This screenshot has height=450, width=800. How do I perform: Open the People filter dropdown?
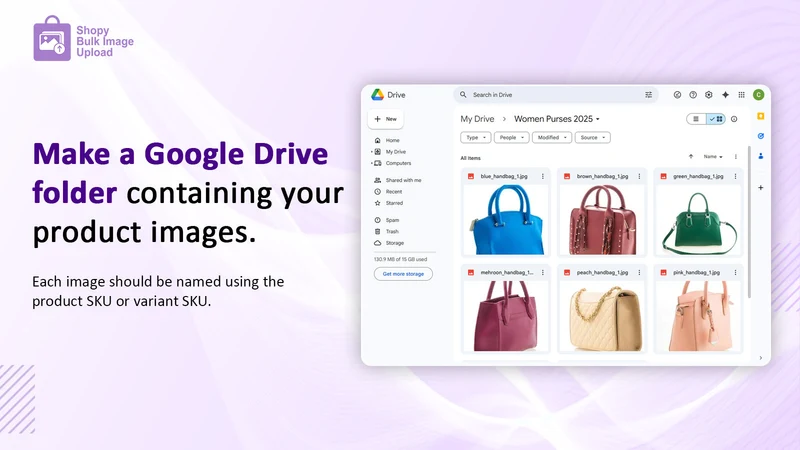pyautogui.click(x=511, y=138)
